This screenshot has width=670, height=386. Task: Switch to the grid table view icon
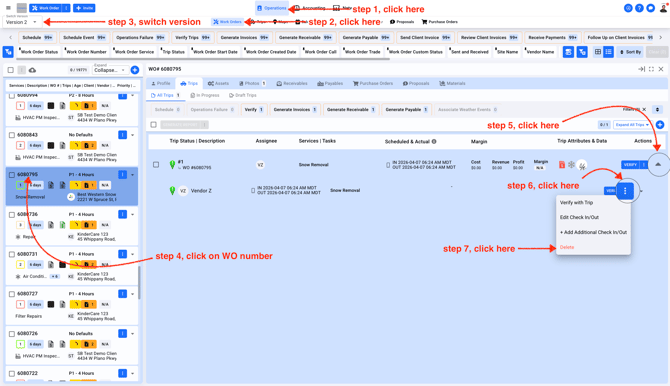pyautogui.click(x=598, y=52)
